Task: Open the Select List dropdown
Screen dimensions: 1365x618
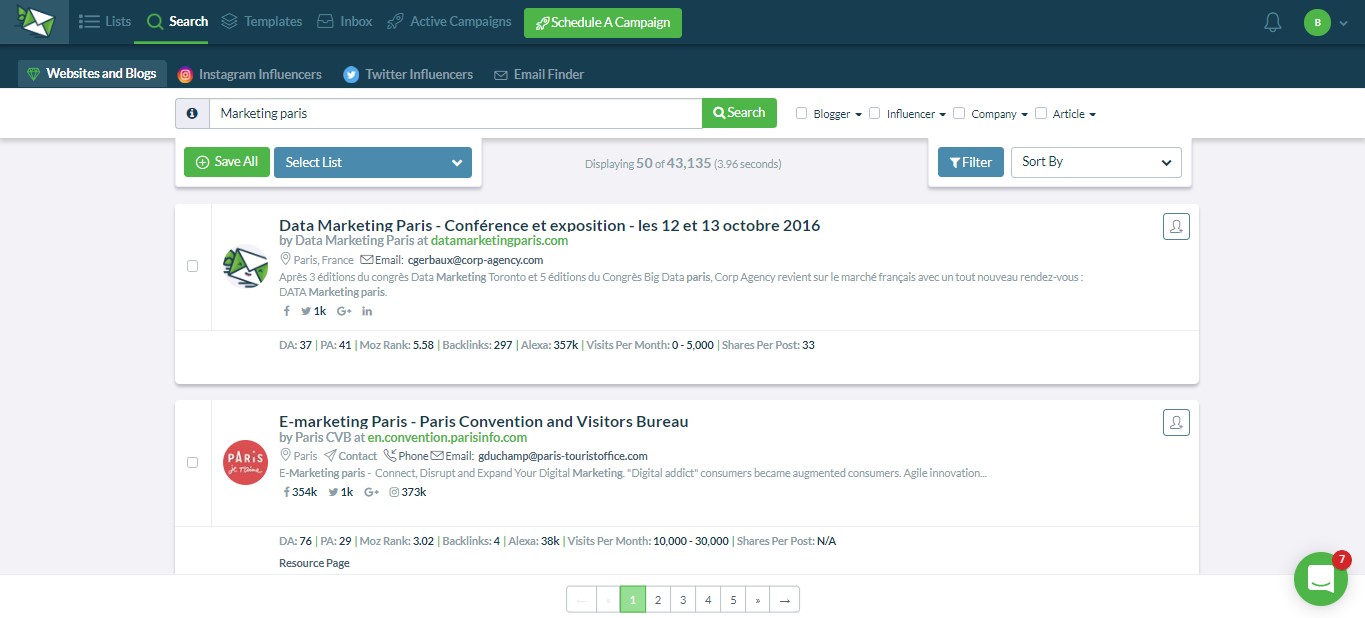Action: [x=373, y=162]
